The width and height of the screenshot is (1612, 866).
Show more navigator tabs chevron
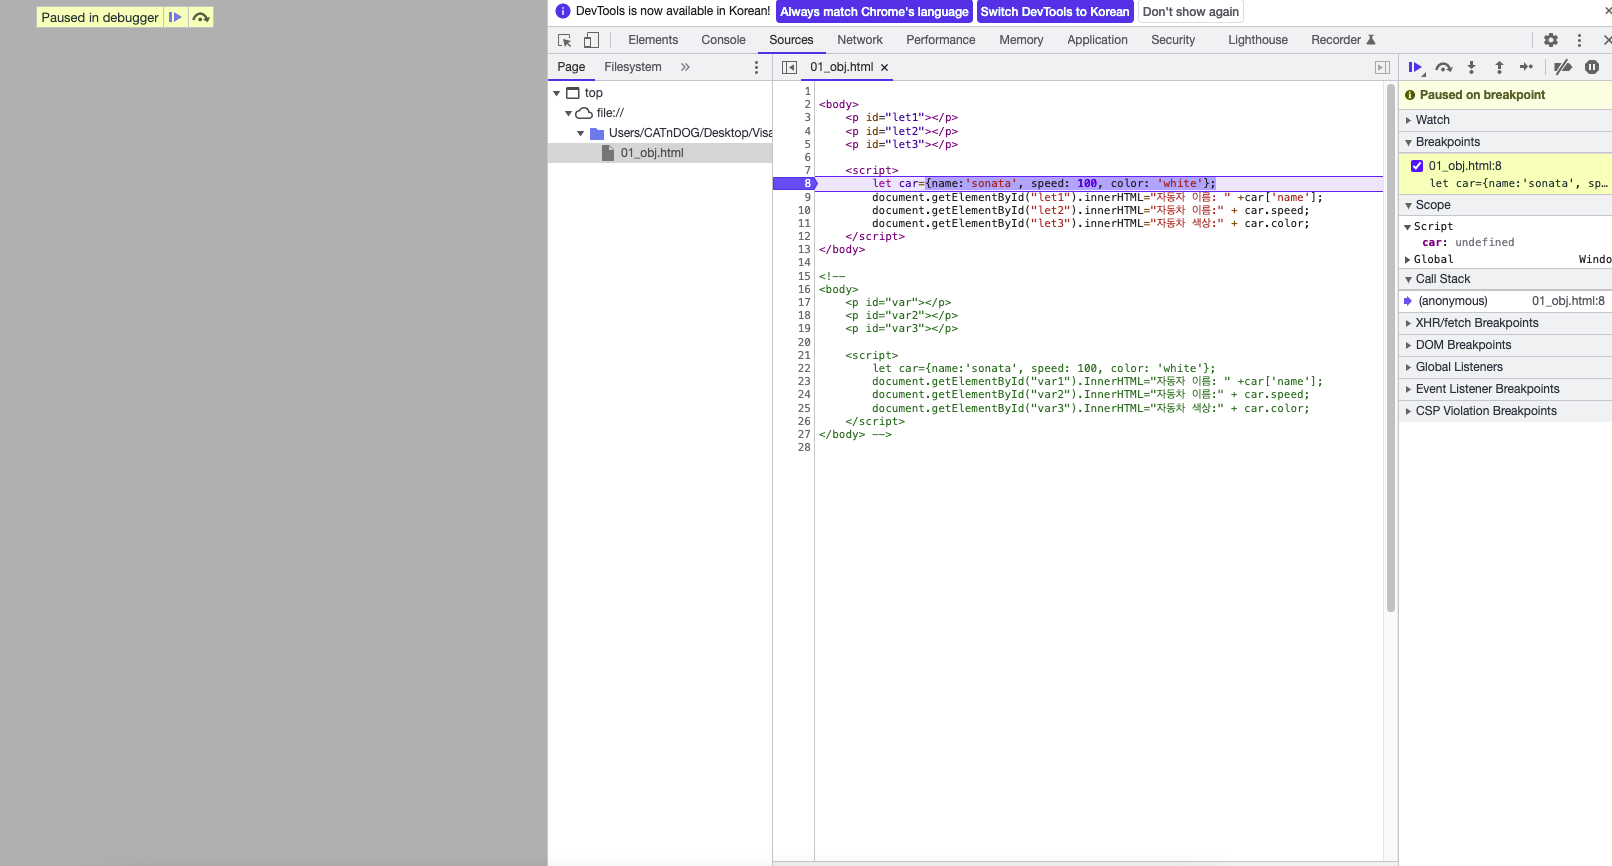[685, 67]
